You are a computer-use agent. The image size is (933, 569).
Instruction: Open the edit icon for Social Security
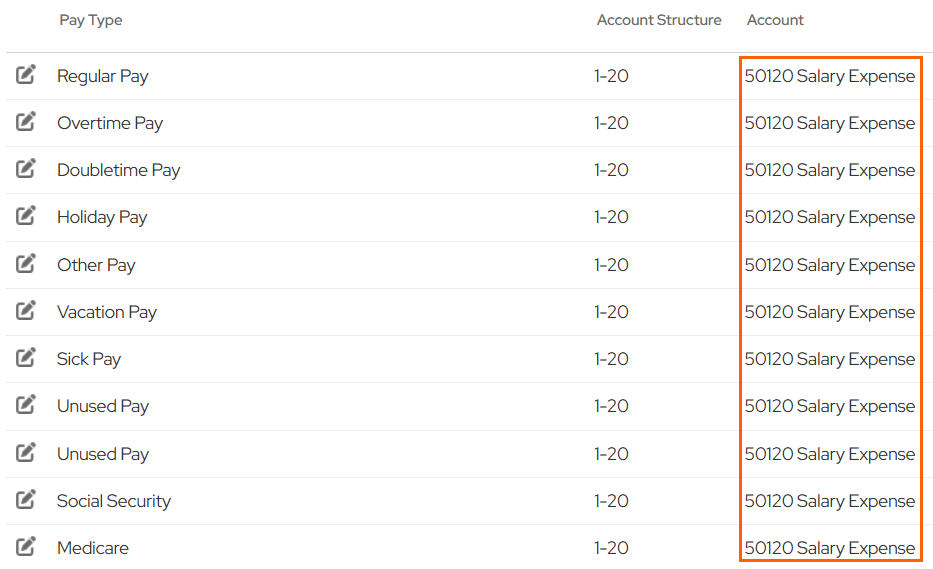(26, 500)
